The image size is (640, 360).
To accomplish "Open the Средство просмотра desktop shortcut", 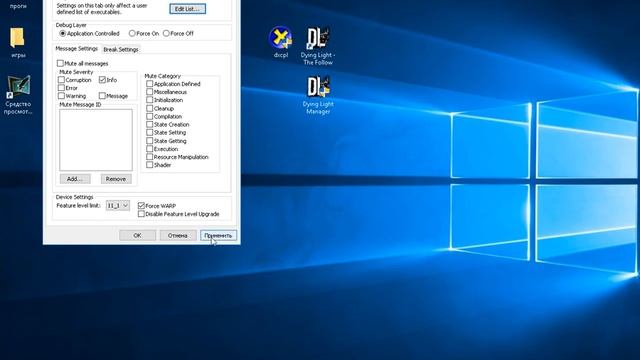I will click(x=18, y=95).
